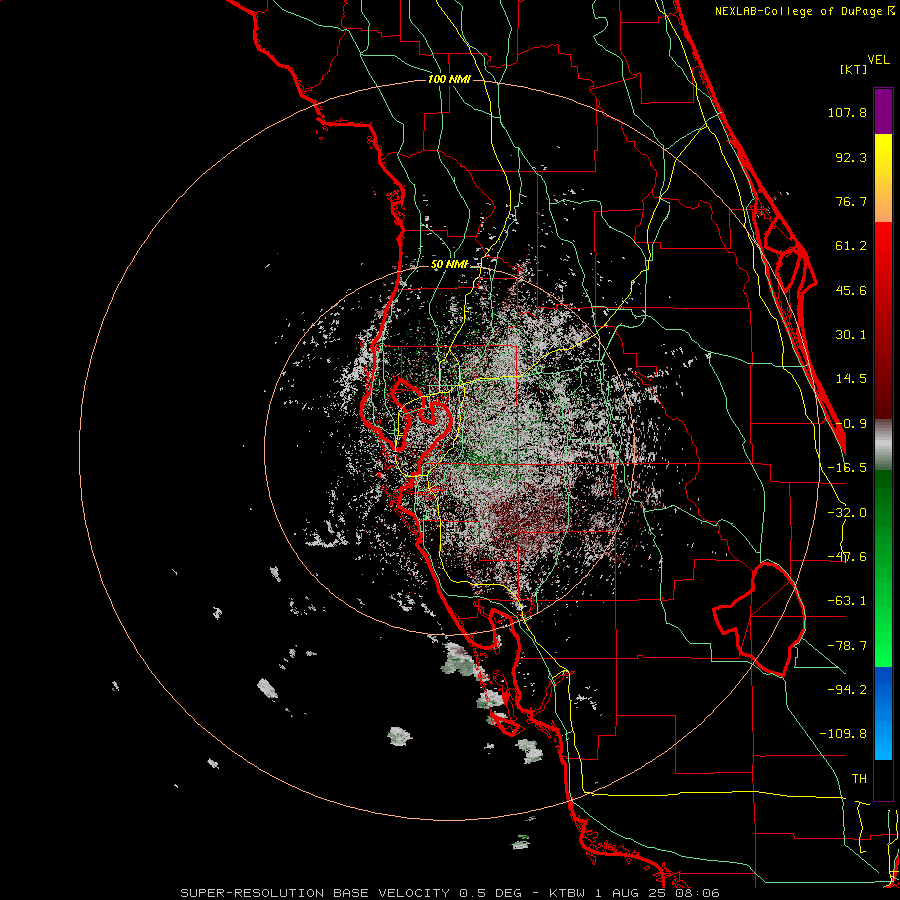
Task: Click the 50 NMI range ring label
Action: tap(449, 265)
